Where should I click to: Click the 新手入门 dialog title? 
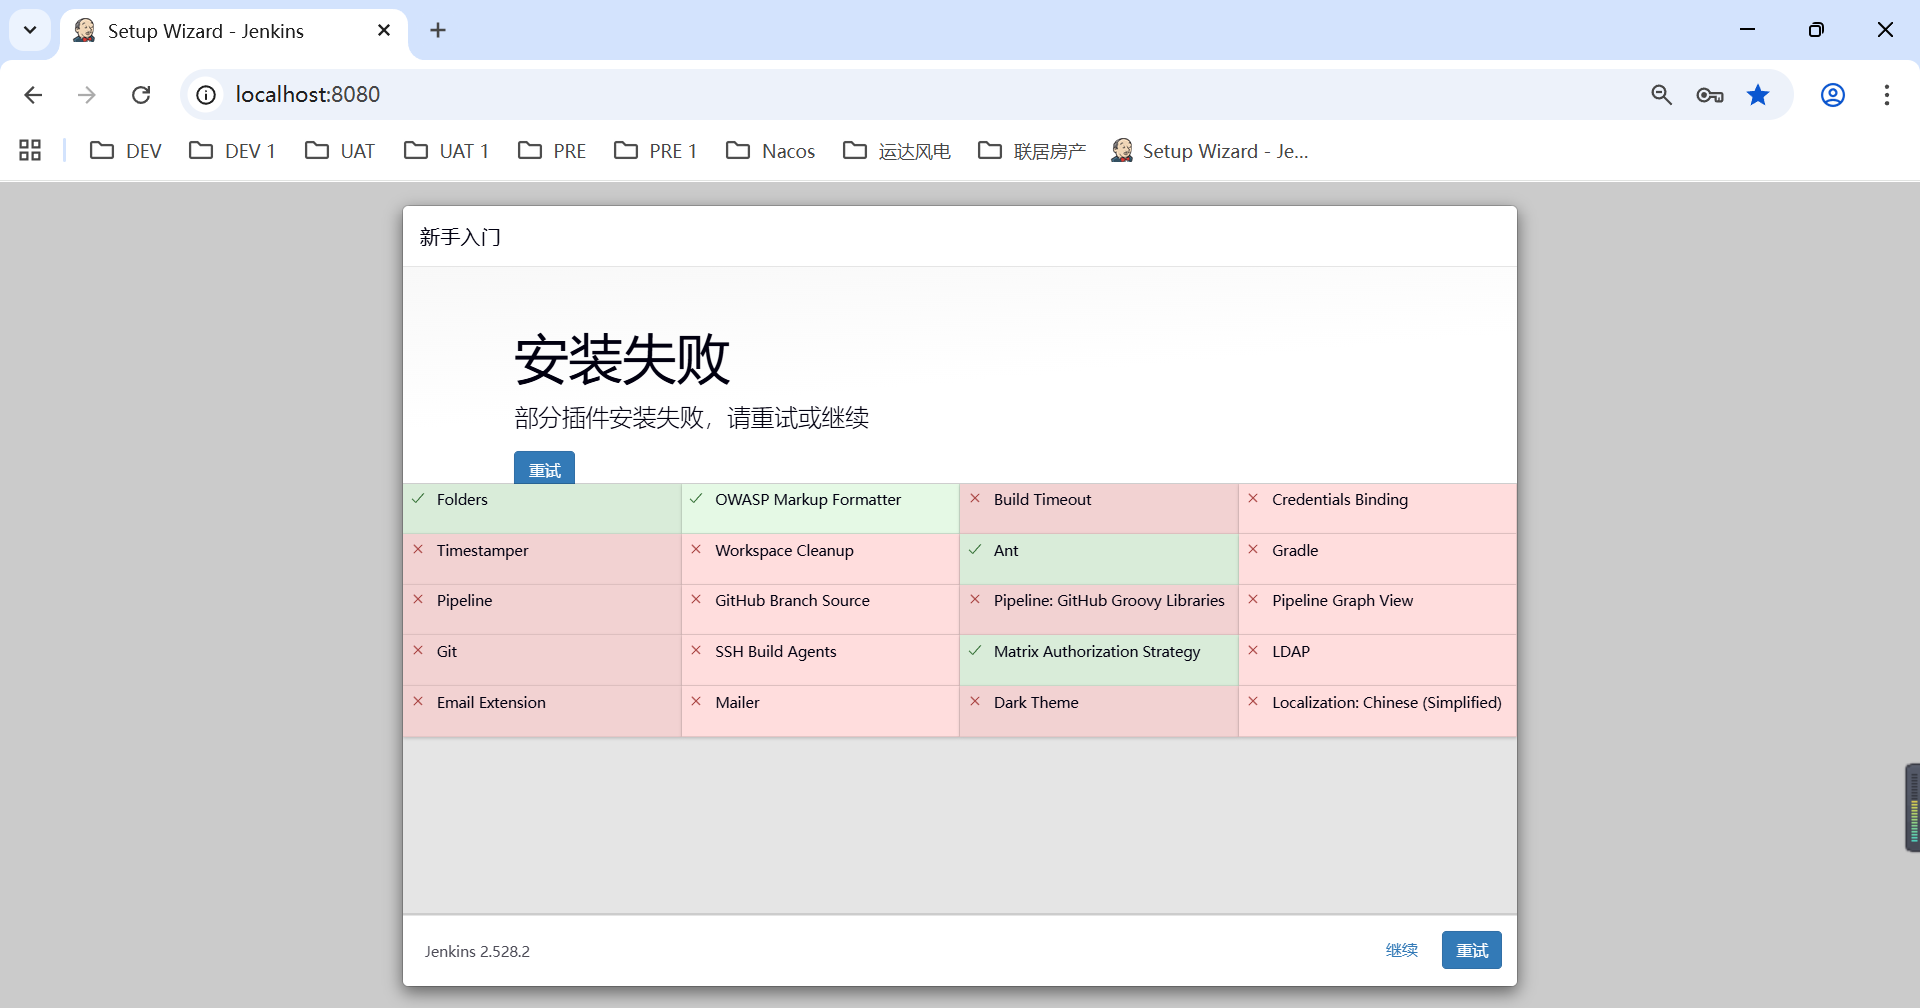(460, 237)
